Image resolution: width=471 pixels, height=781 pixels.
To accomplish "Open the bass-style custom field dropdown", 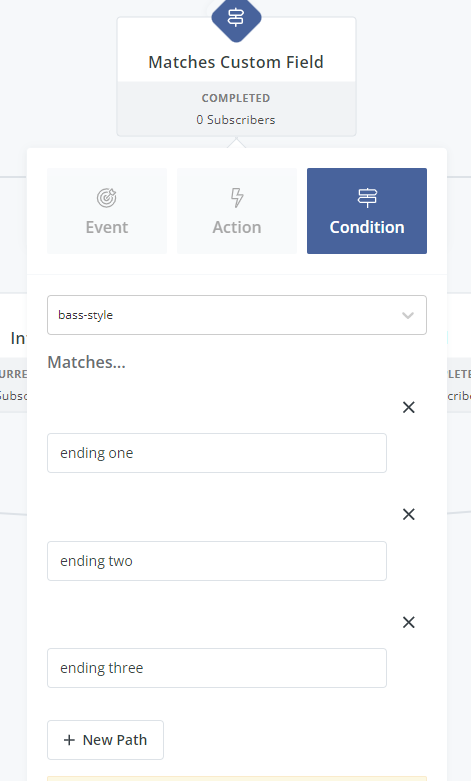I will (237, 315).
